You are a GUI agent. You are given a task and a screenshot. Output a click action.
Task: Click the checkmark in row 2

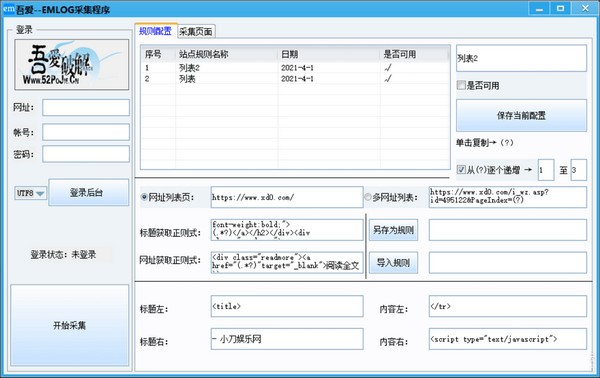pos(388,79)
